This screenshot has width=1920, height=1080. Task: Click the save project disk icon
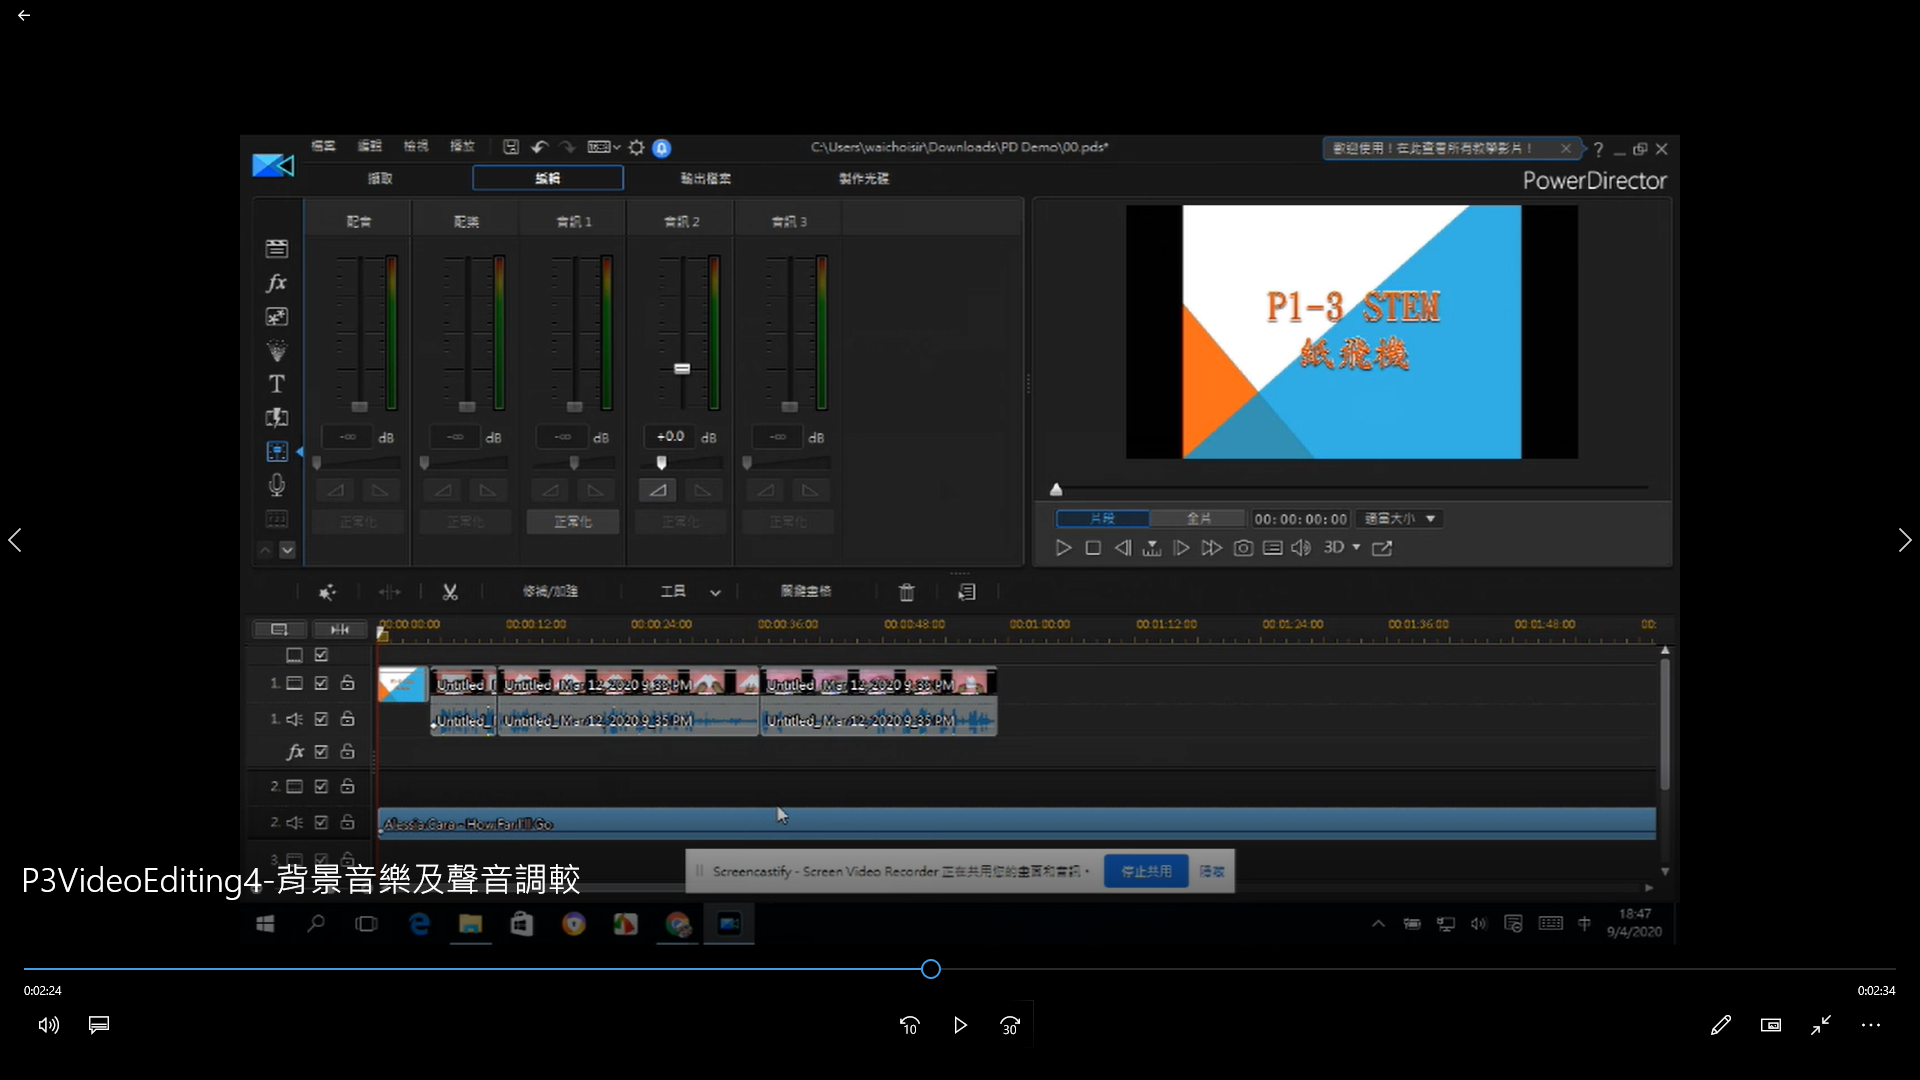click(x=511, y=147)
